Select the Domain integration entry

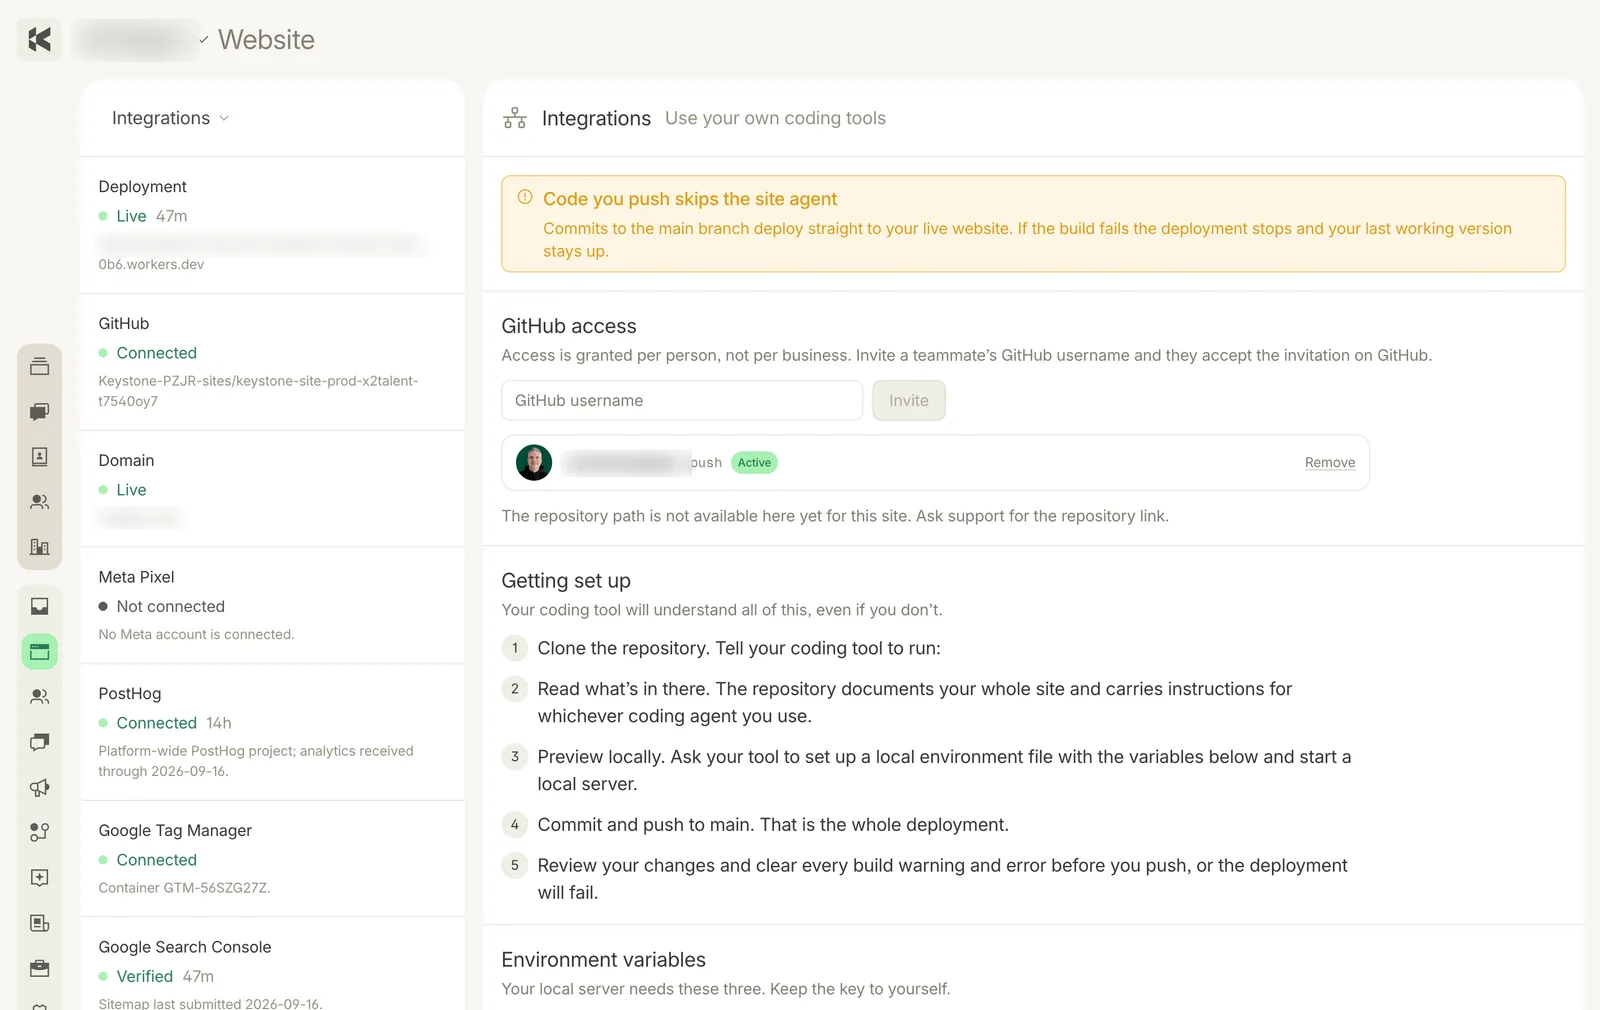coord(272,489)
